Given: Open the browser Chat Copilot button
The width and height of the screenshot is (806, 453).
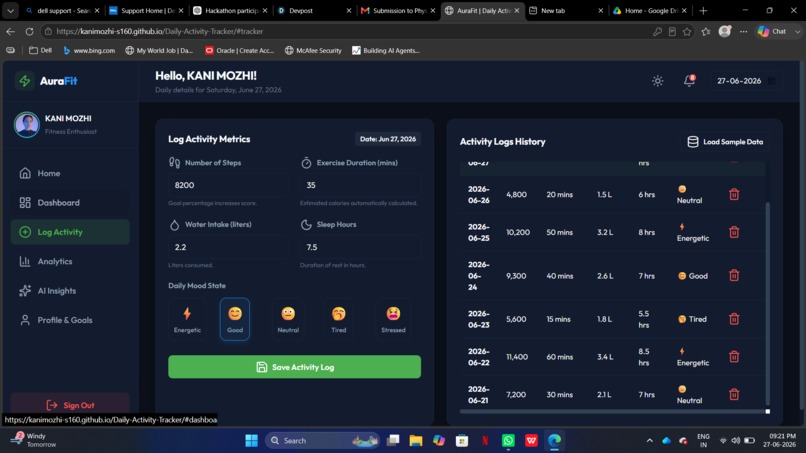Looking at the screenshot, I should click(773, 31).
